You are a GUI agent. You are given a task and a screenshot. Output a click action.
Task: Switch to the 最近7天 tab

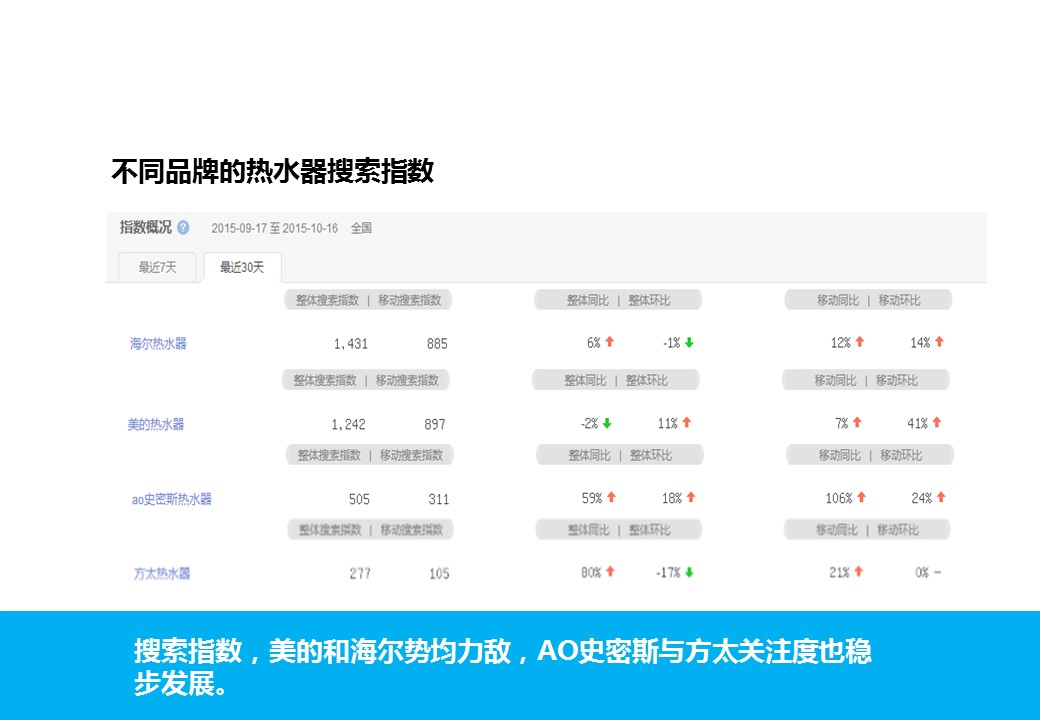pos(157,267)
